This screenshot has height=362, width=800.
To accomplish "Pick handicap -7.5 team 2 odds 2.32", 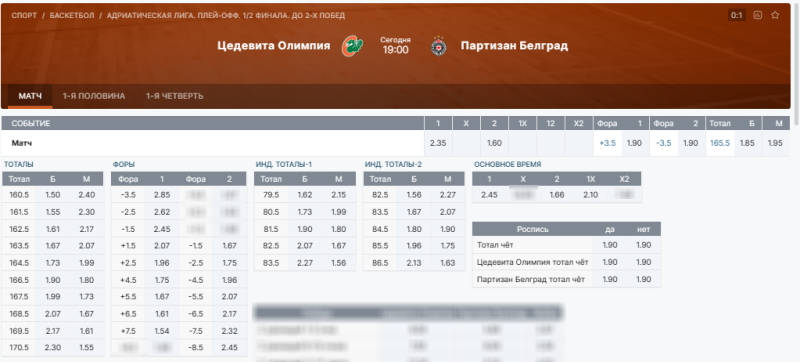I will (x=230, y=331).
